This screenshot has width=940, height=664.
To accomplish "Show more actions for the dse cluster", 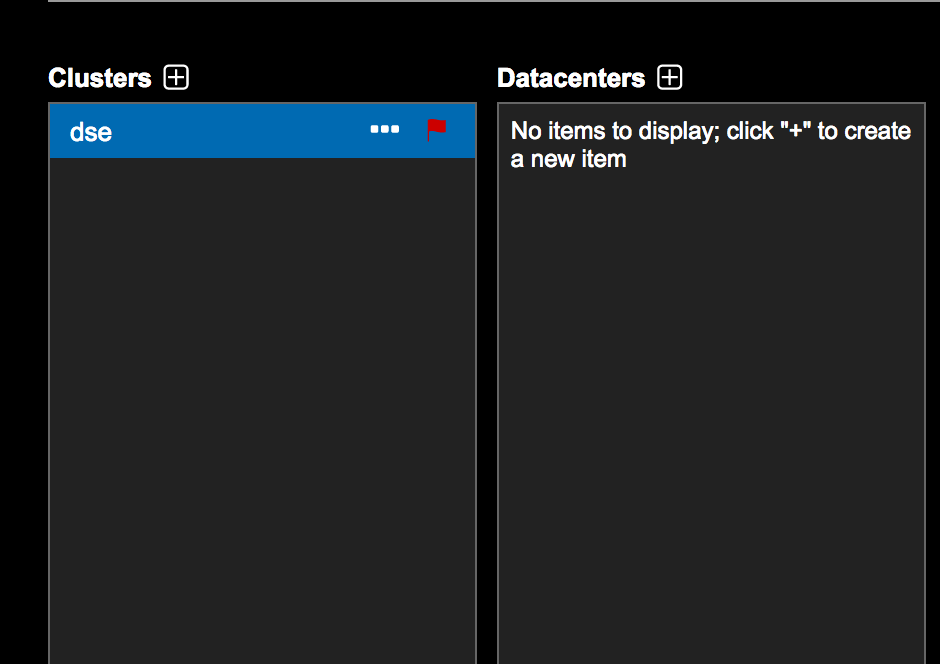I will click(x=385, y=130).
